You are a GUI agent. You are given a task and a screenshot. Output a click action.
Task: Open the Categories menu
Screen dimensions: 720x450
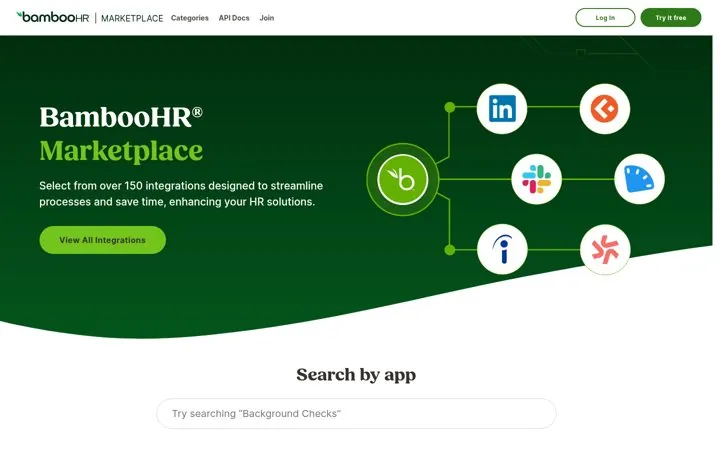[x=190, y=18]
